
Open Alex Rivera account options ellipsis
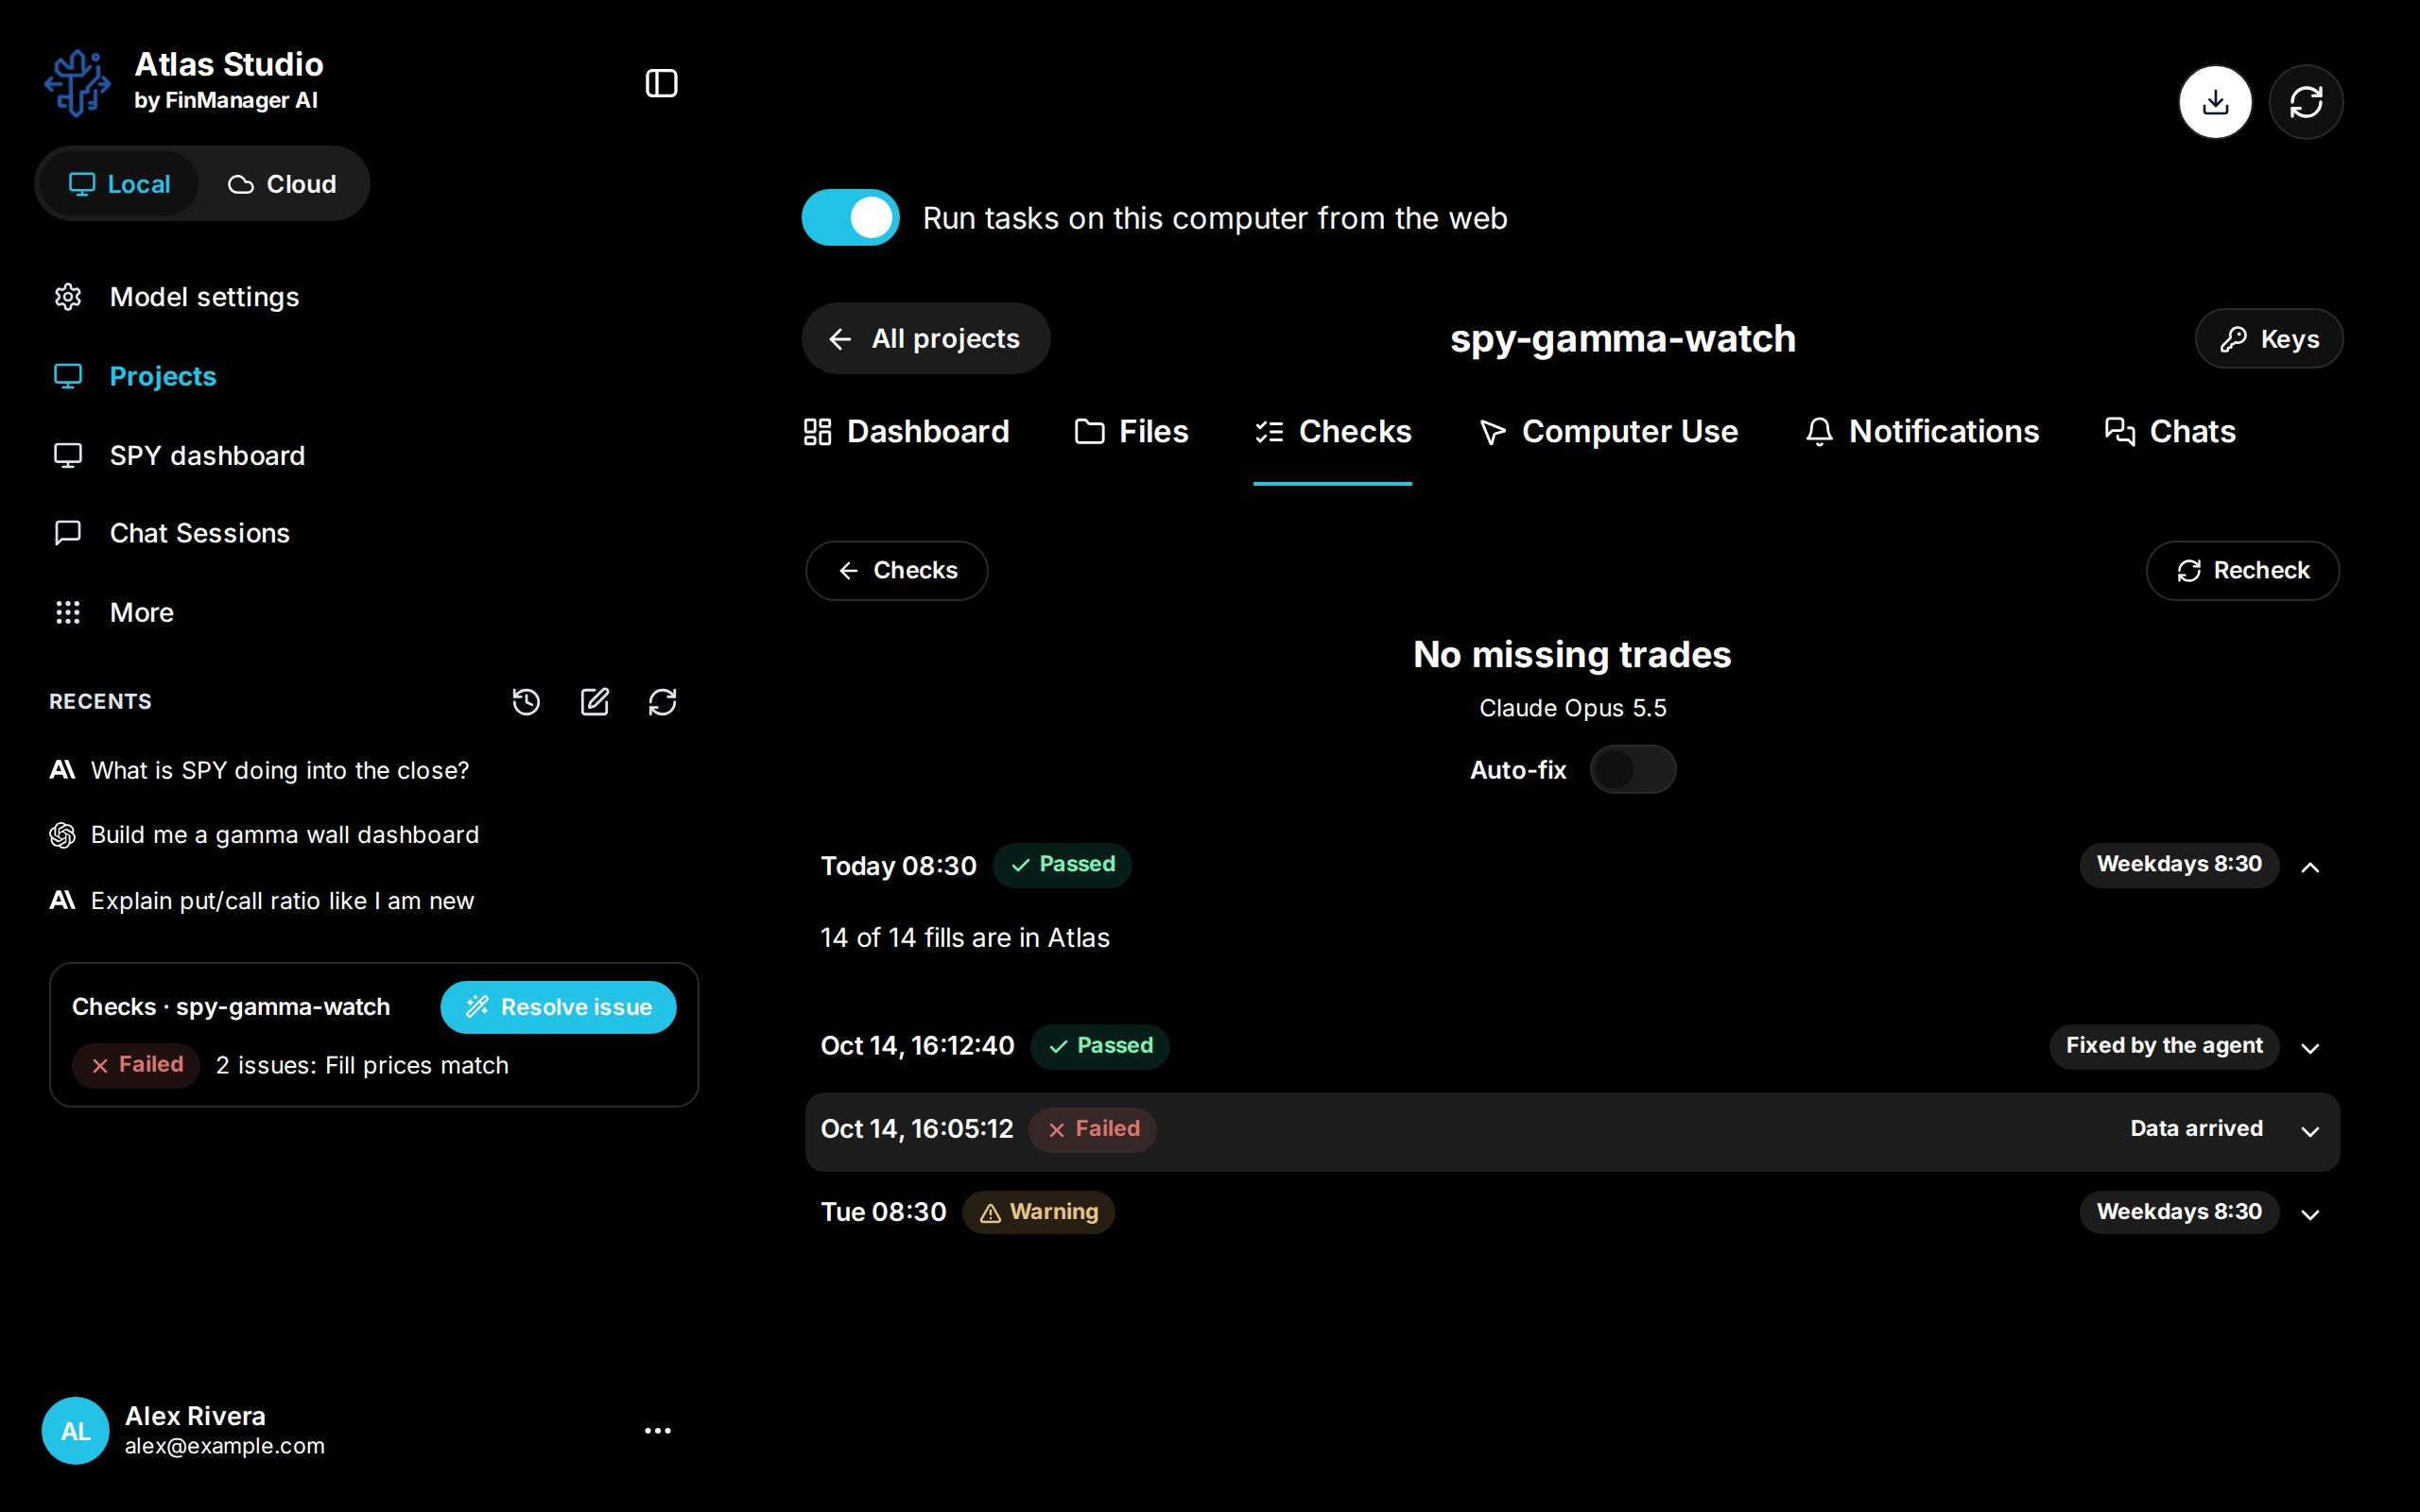657,1431
